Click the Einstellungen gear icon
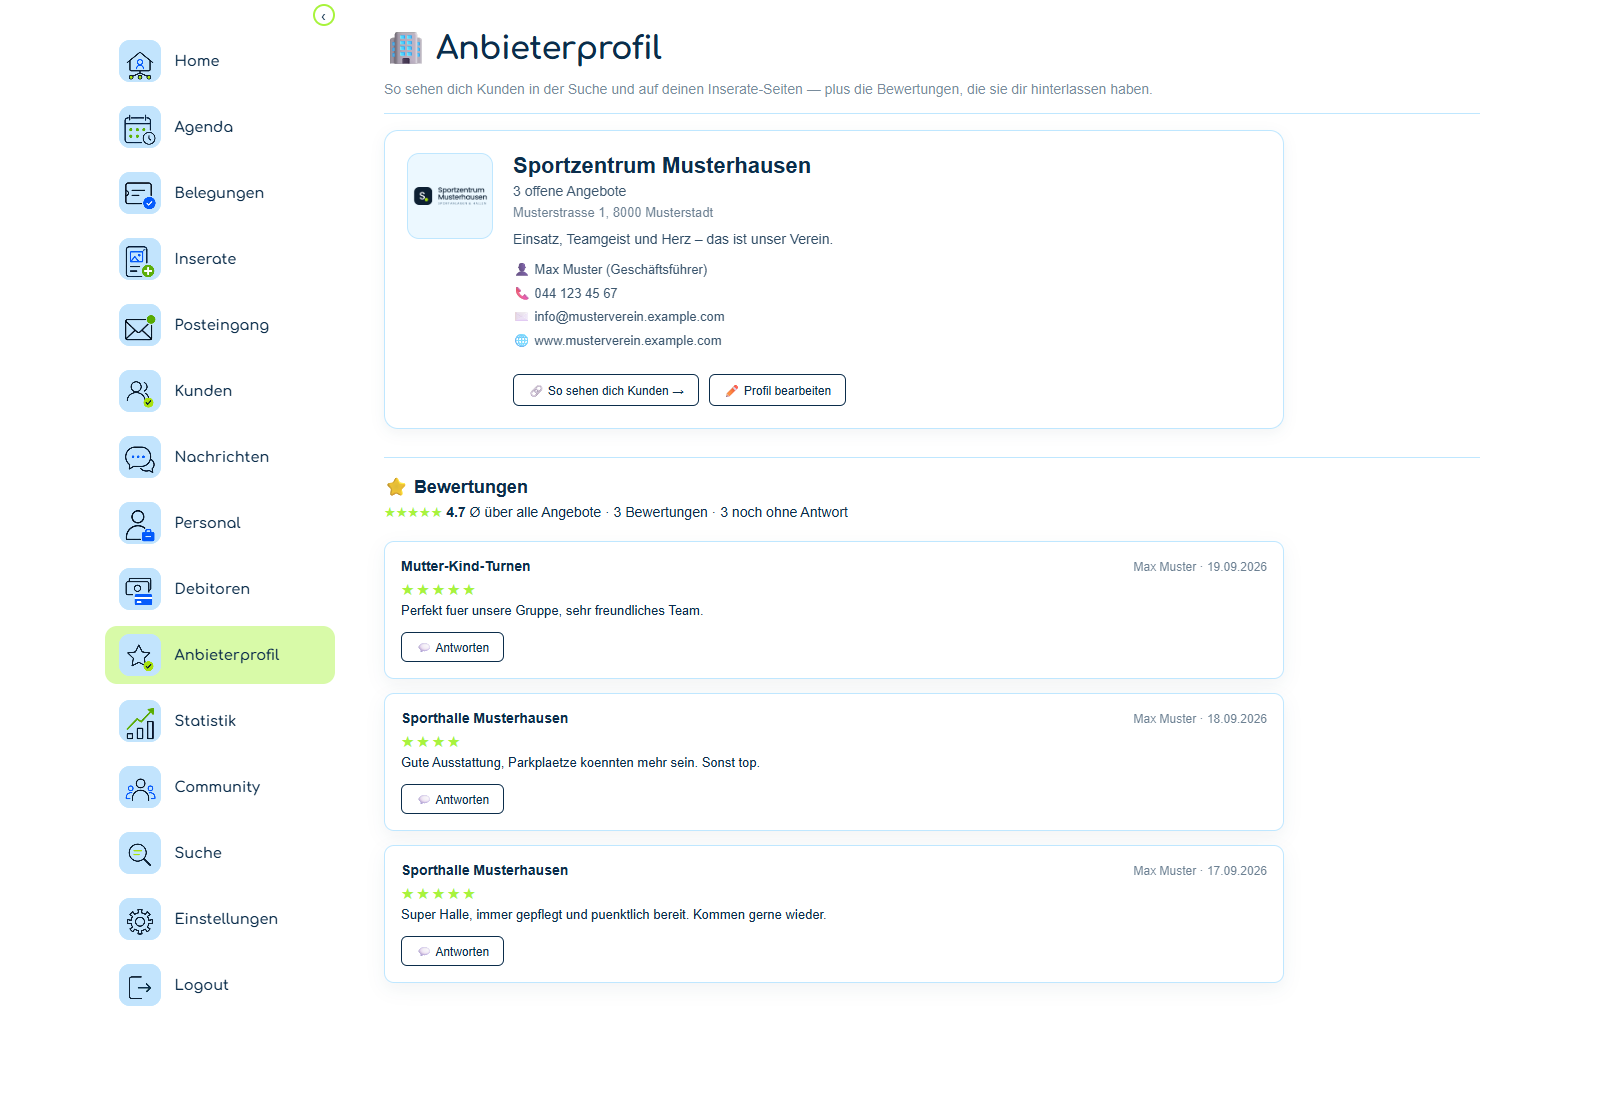Image resolution: width=1608 pixels, height=1100 pixels. [x=140, y=919]
